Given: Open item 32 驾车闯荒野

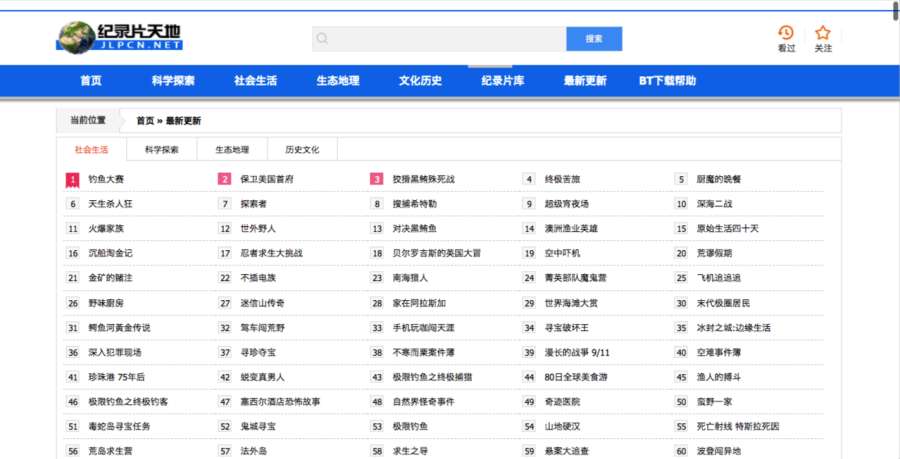Looking at the screenshot, I should point(263,328).
